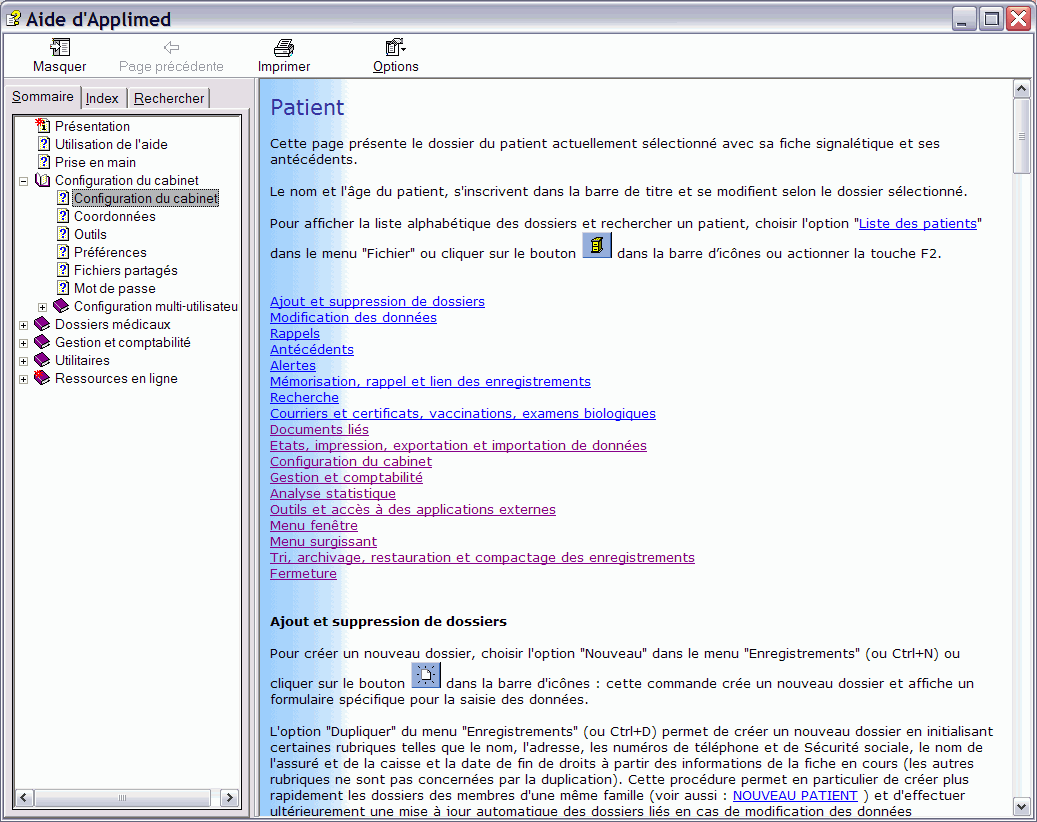The height and width of the screenshot is (822, 1037).
Task: Click the Liste des patients button icon in the text
Action: point(597,245)
